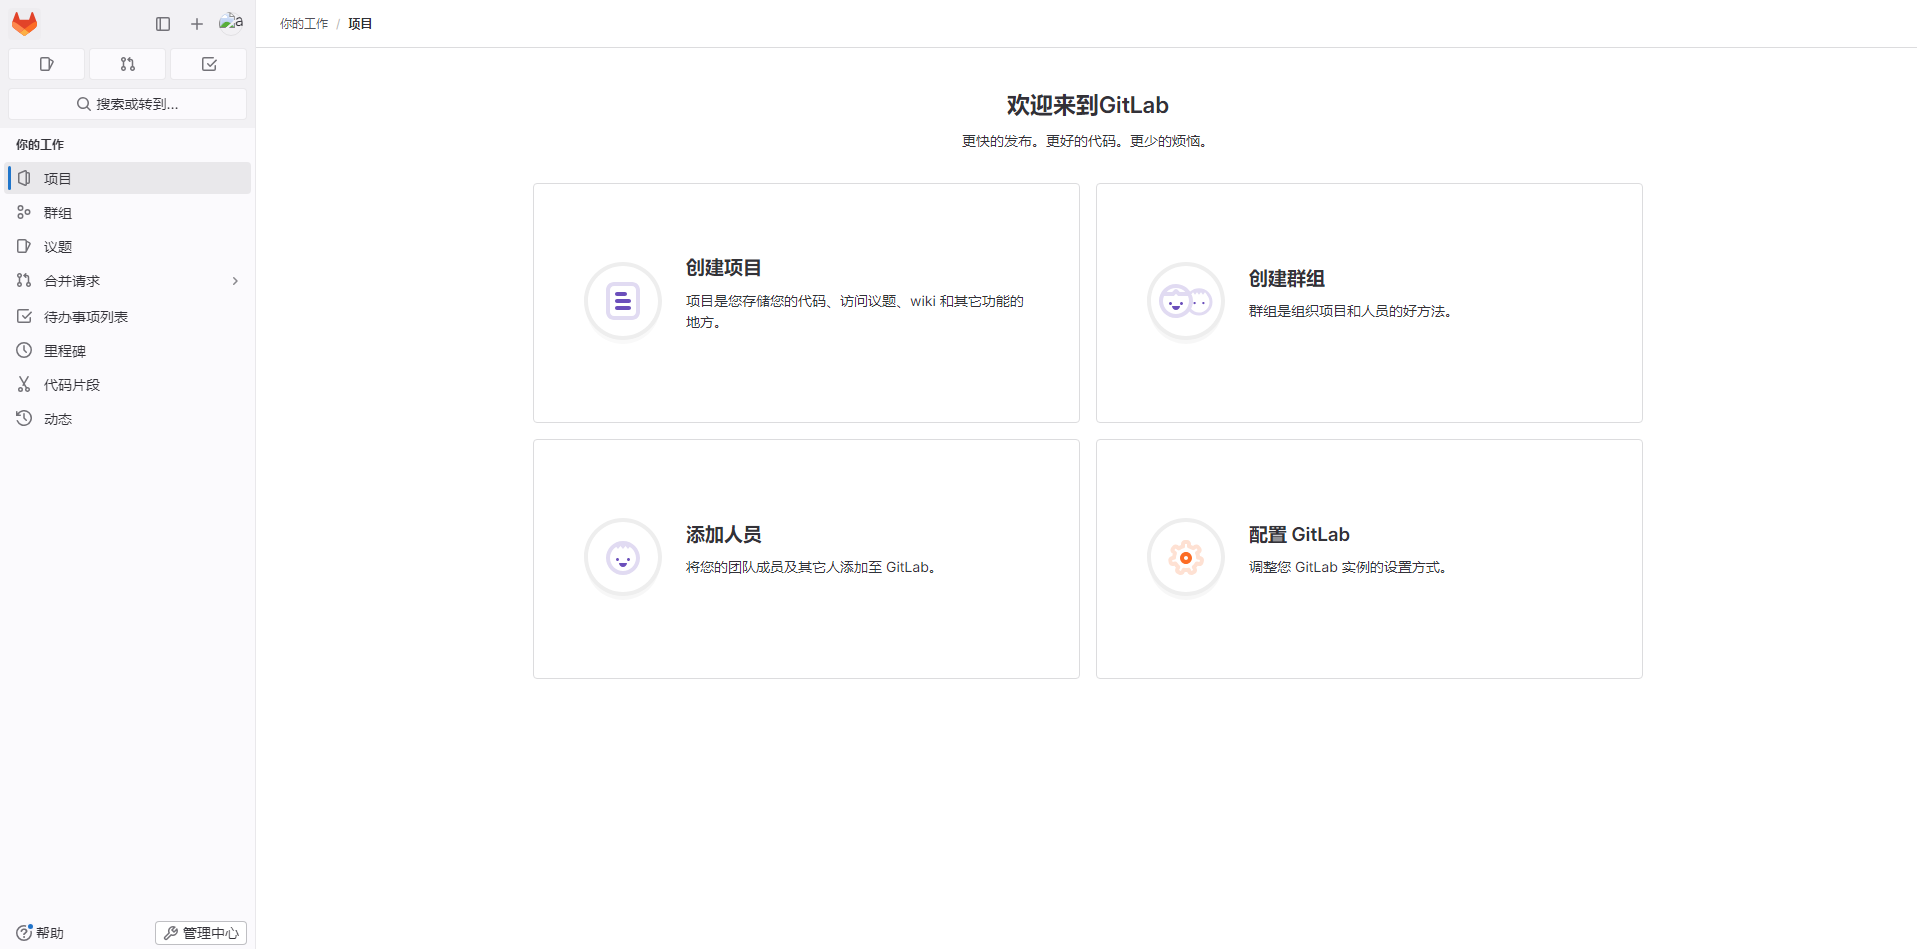Open the create new plus menu

197,24
